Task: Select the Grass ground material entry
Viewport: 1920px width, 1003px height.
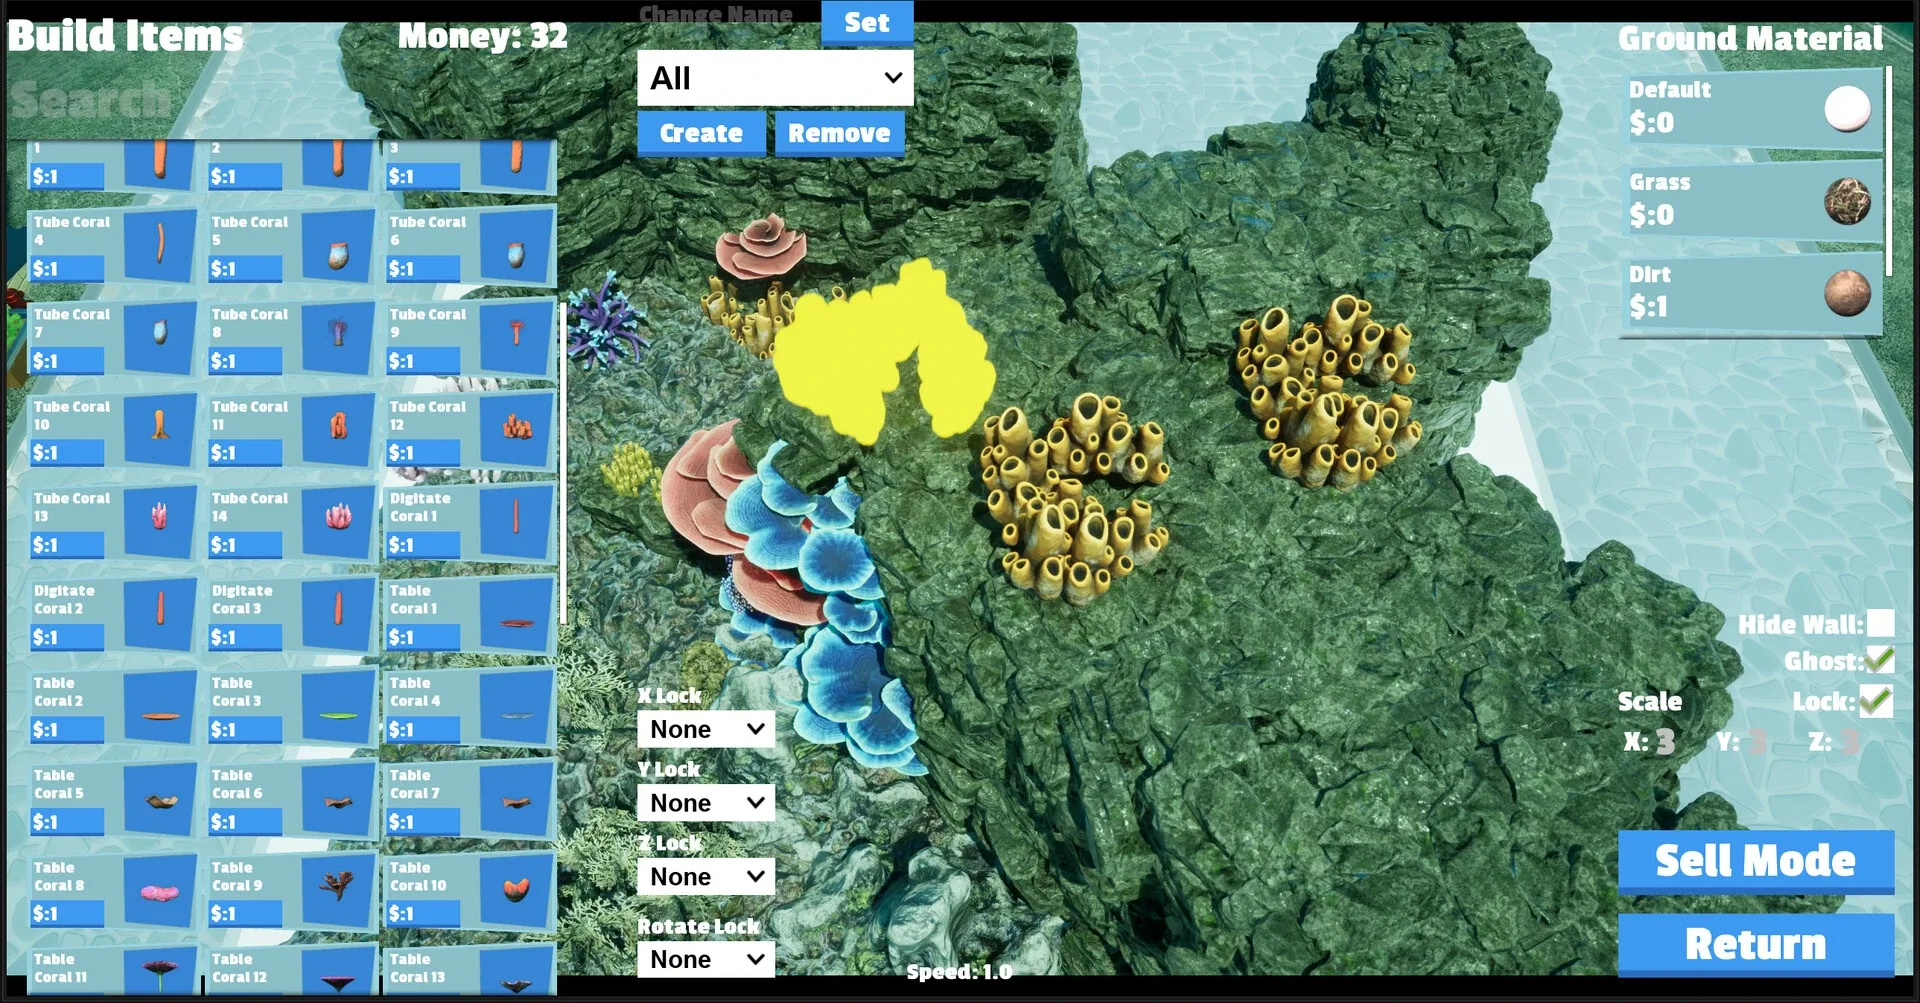Action: (1750, 200)
